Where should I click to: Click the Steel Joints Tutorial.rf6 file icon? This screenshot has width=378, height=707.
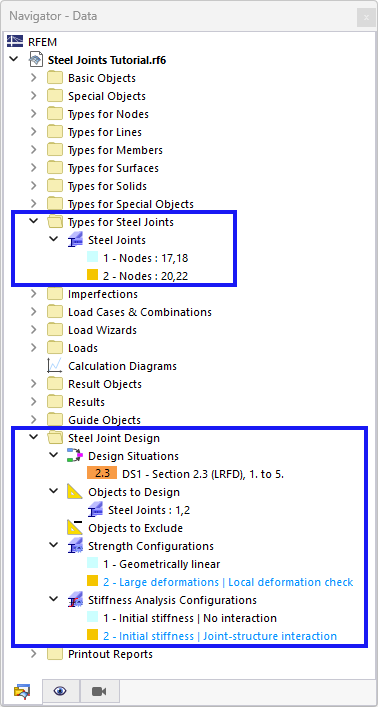point(36,60)
